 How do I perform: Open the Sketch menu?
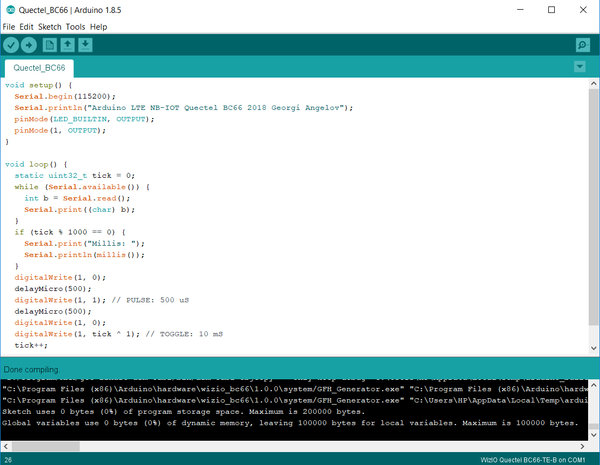pos(50,27)
